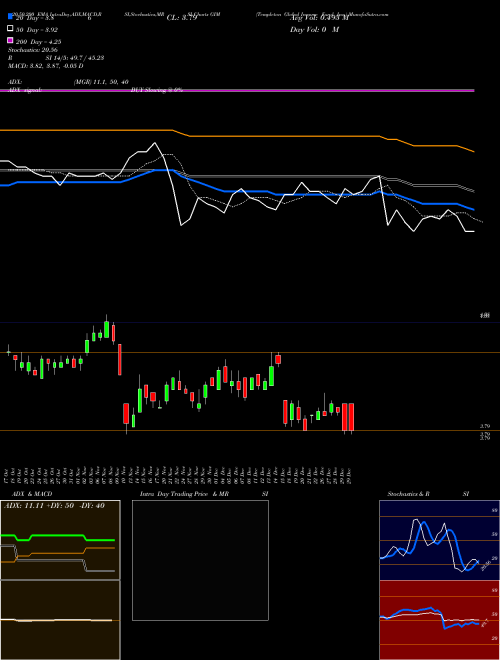This screenshot has height=660, width=500.
Task: Click the '(MGR) 11.1, 50, 40' ADX values
Action: (x=101, y=82)
